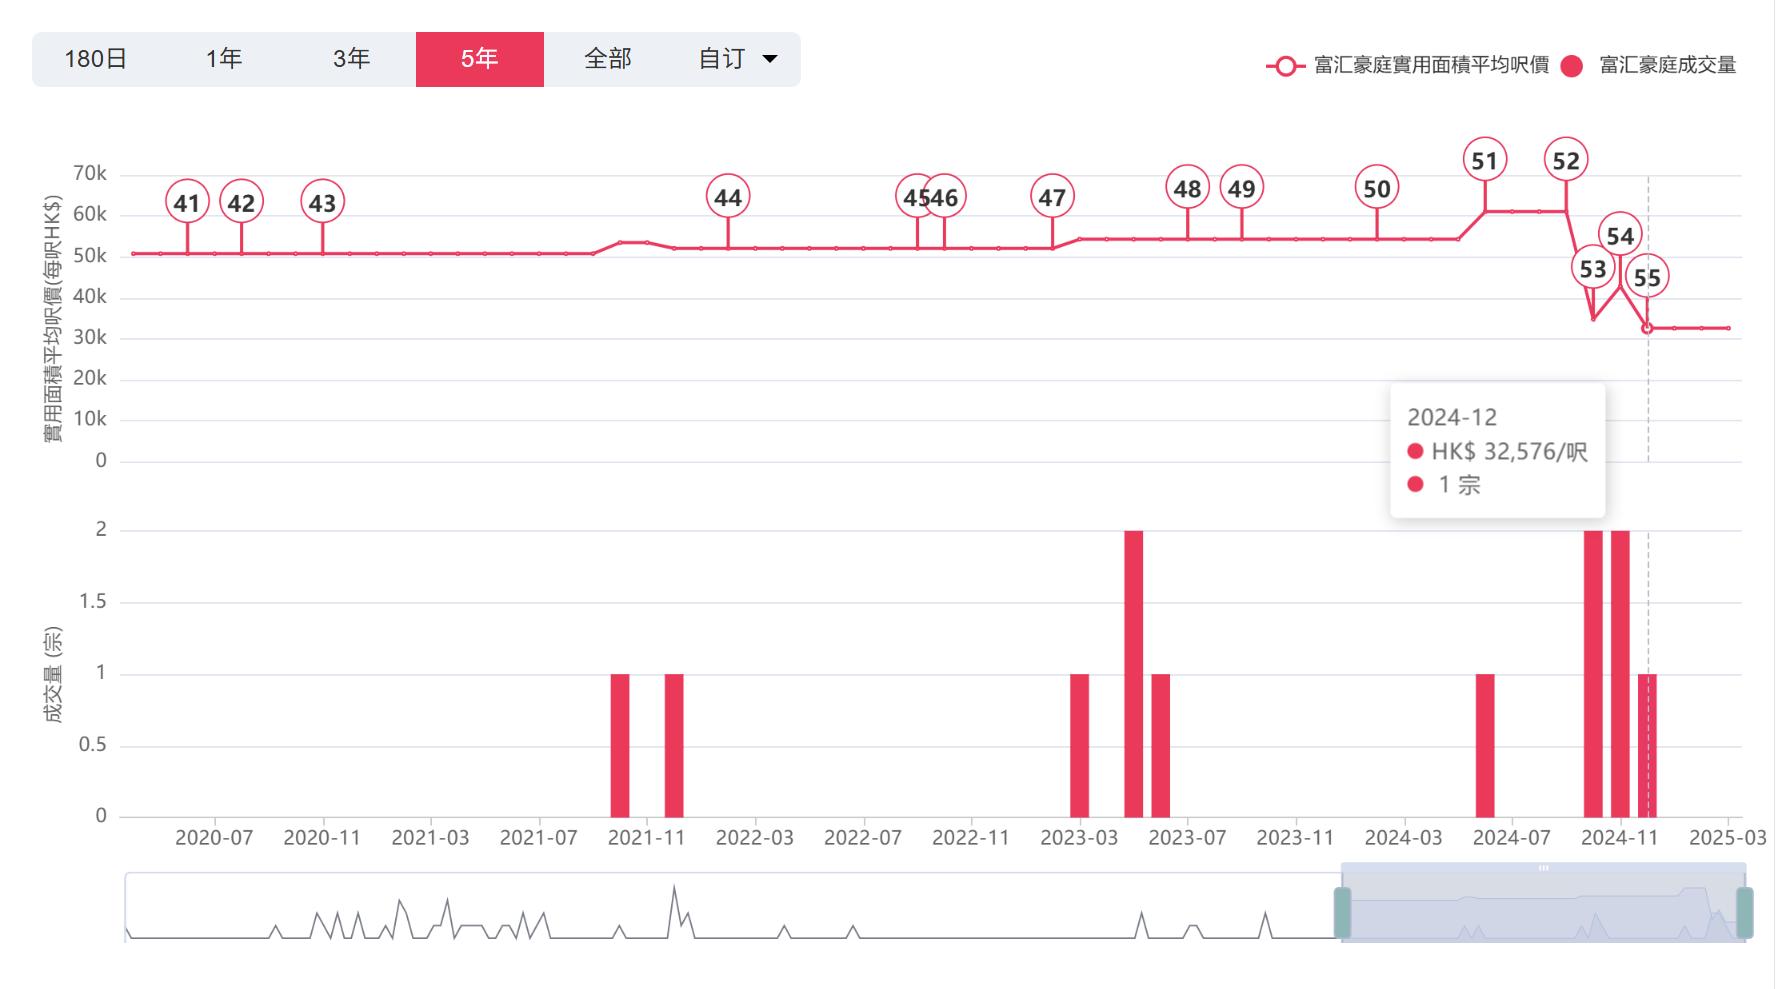Select transaction marker 50
The image size is (1779, 989).
tap(1377, 188)
